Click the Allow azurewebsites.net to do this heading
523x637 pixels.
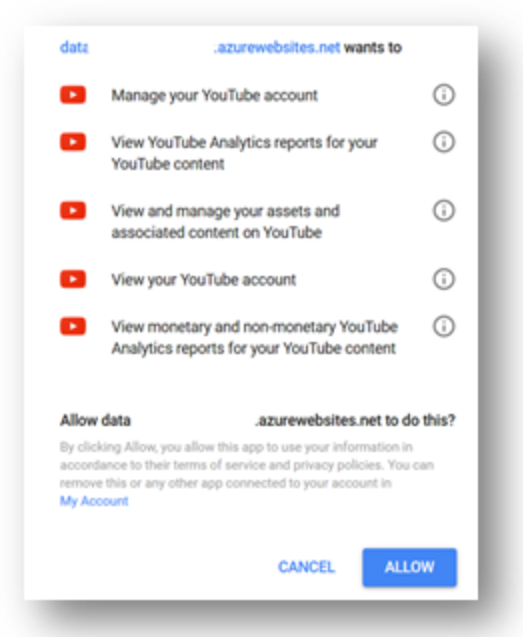pos(258,420)
